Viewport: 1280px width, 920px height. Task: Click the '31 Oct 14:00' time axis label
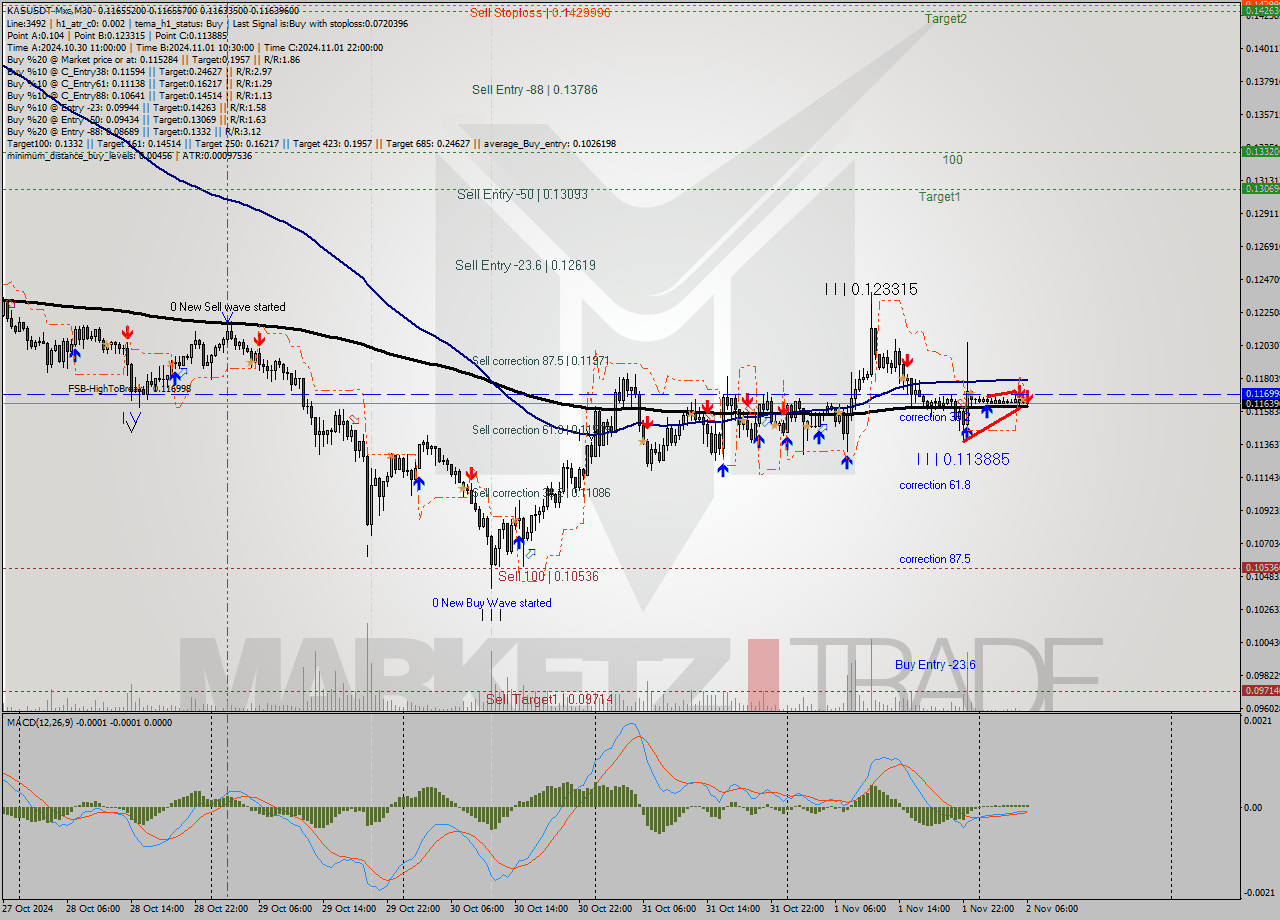click(x=733, y=909)
